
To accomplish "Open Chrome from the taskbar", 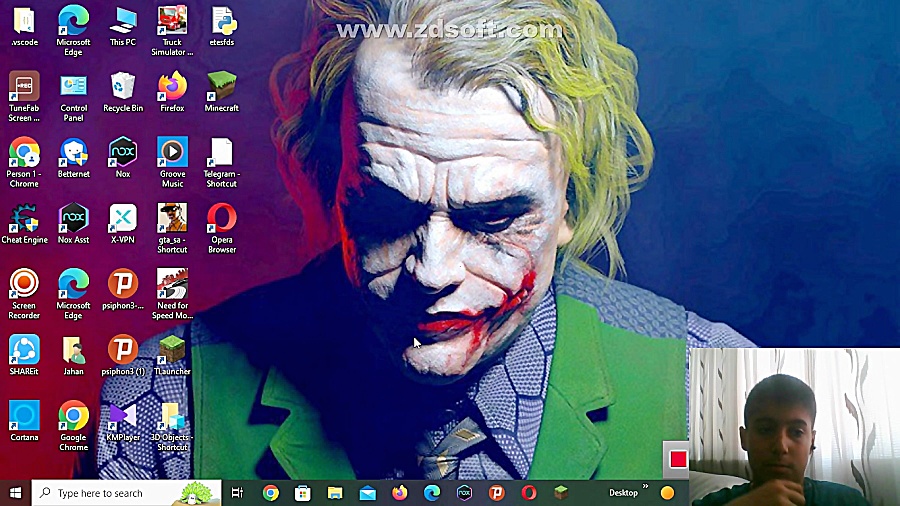I will [270, 493].
